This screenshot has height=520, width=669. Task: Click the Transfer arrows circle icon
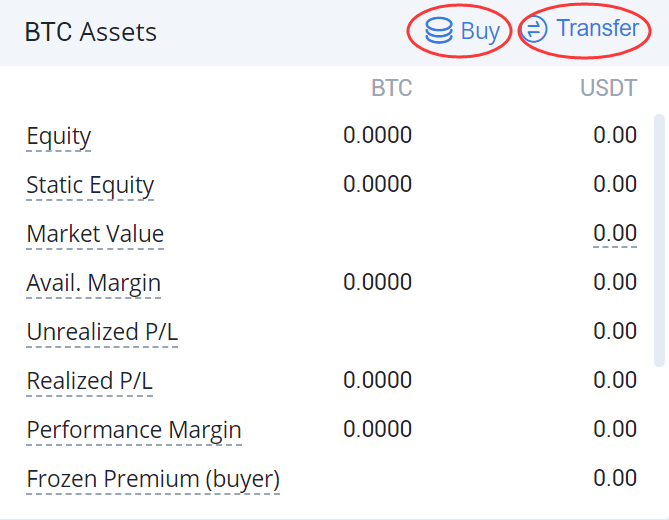click(534, 29)
